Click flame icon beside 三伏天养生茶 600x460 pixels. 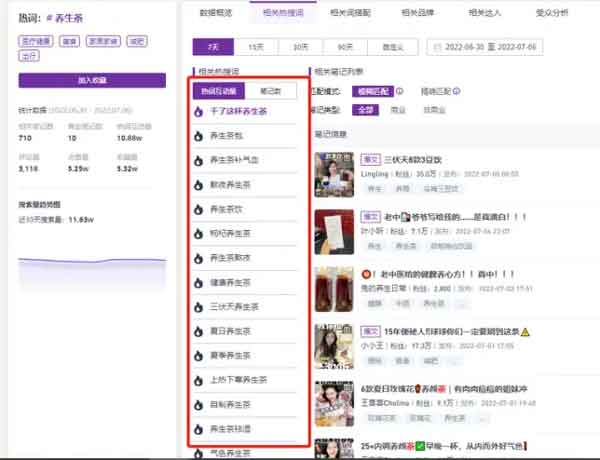(198, 307)
